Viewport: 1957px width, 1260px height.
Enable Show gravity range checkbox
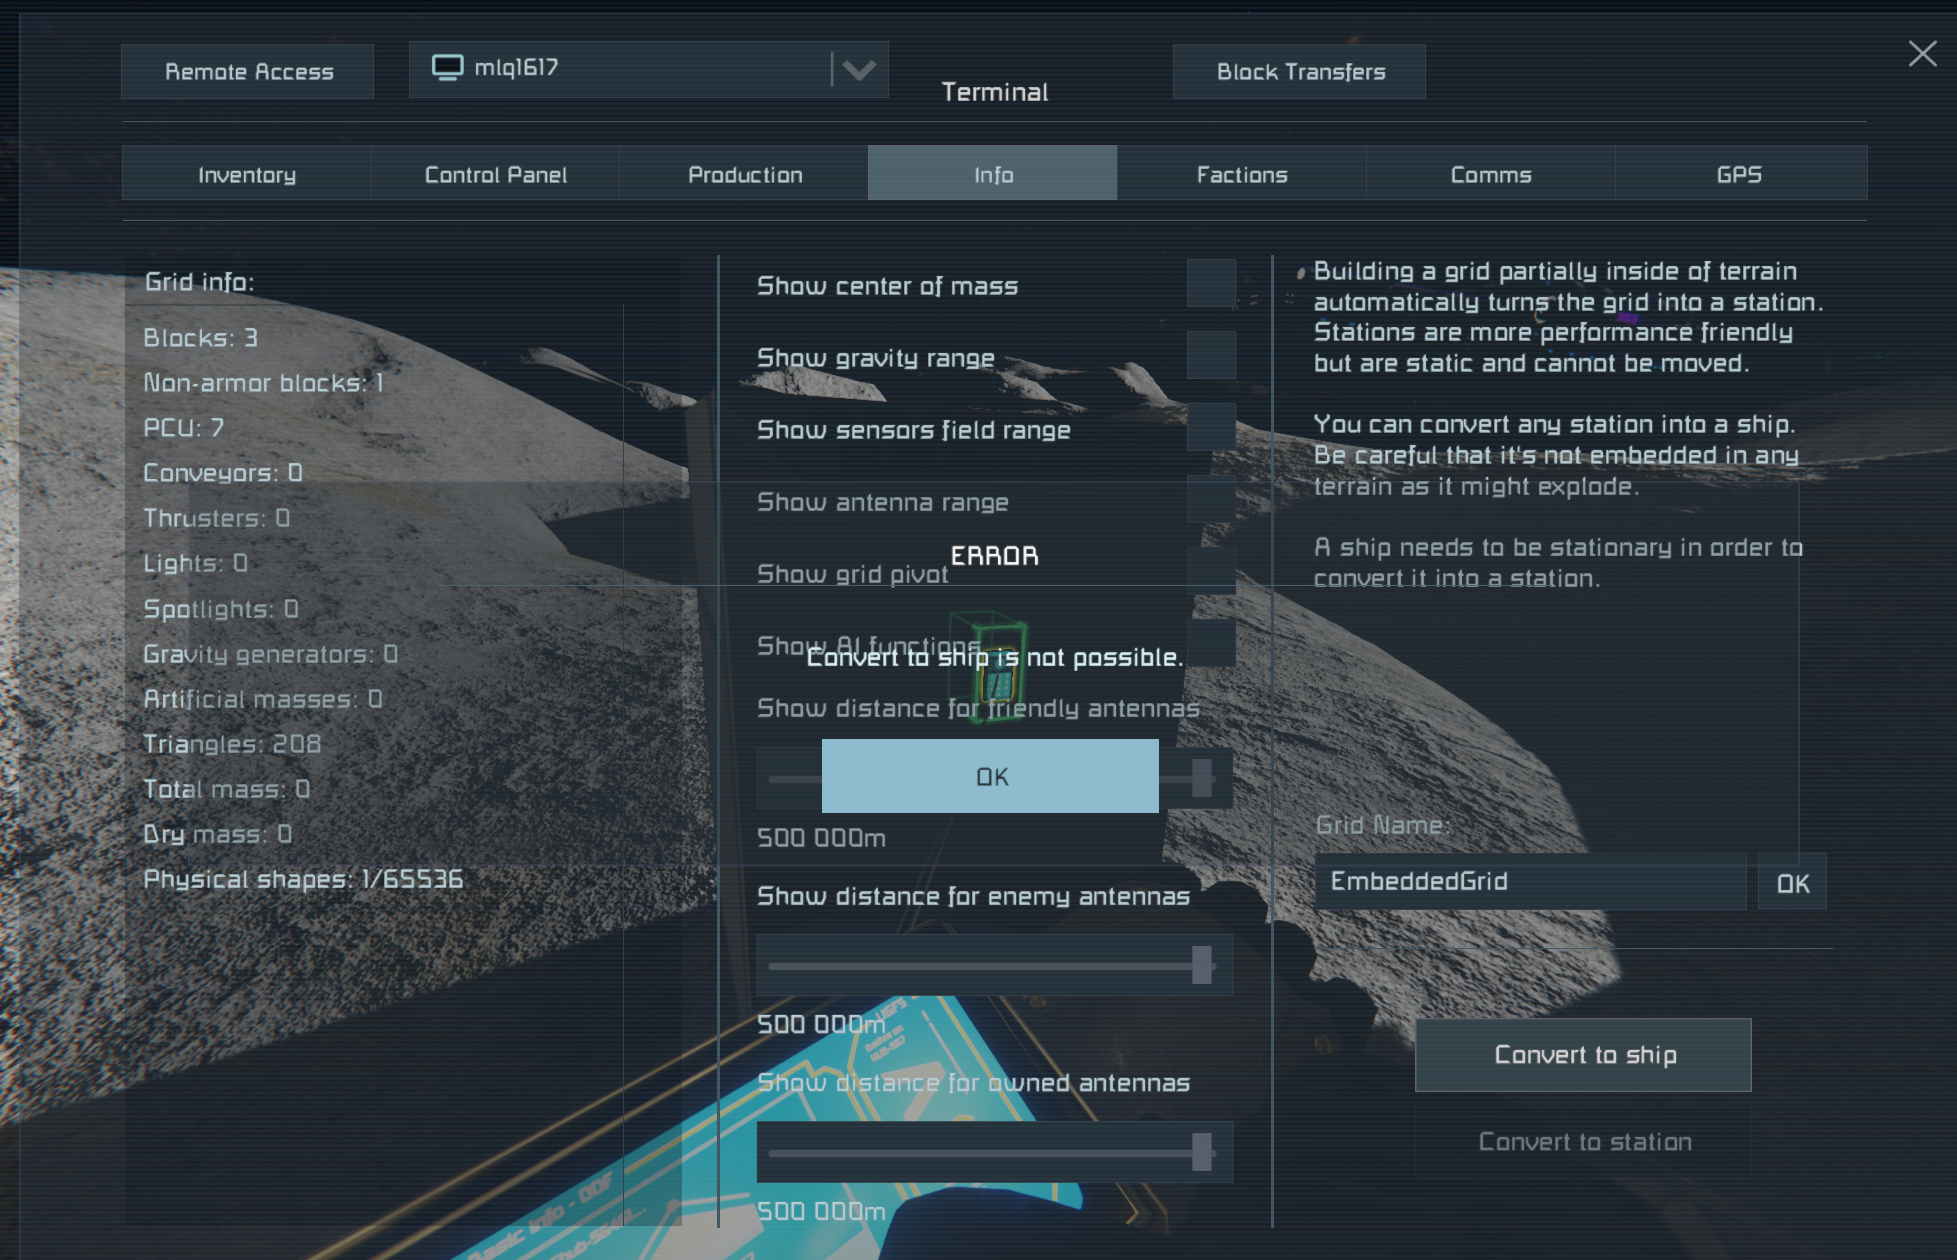pyautogui.click(x=1210, y=356)
